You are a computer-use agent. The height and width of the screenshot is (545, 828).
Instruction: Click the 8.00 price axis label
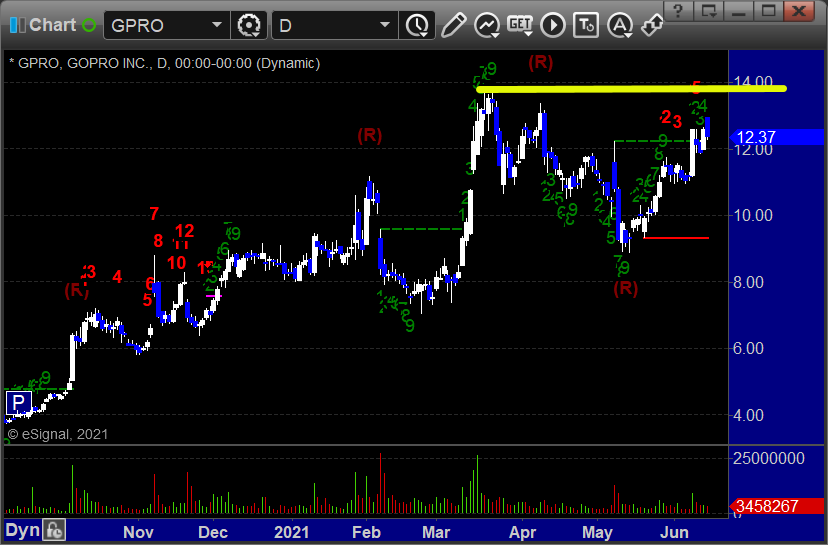748,282
